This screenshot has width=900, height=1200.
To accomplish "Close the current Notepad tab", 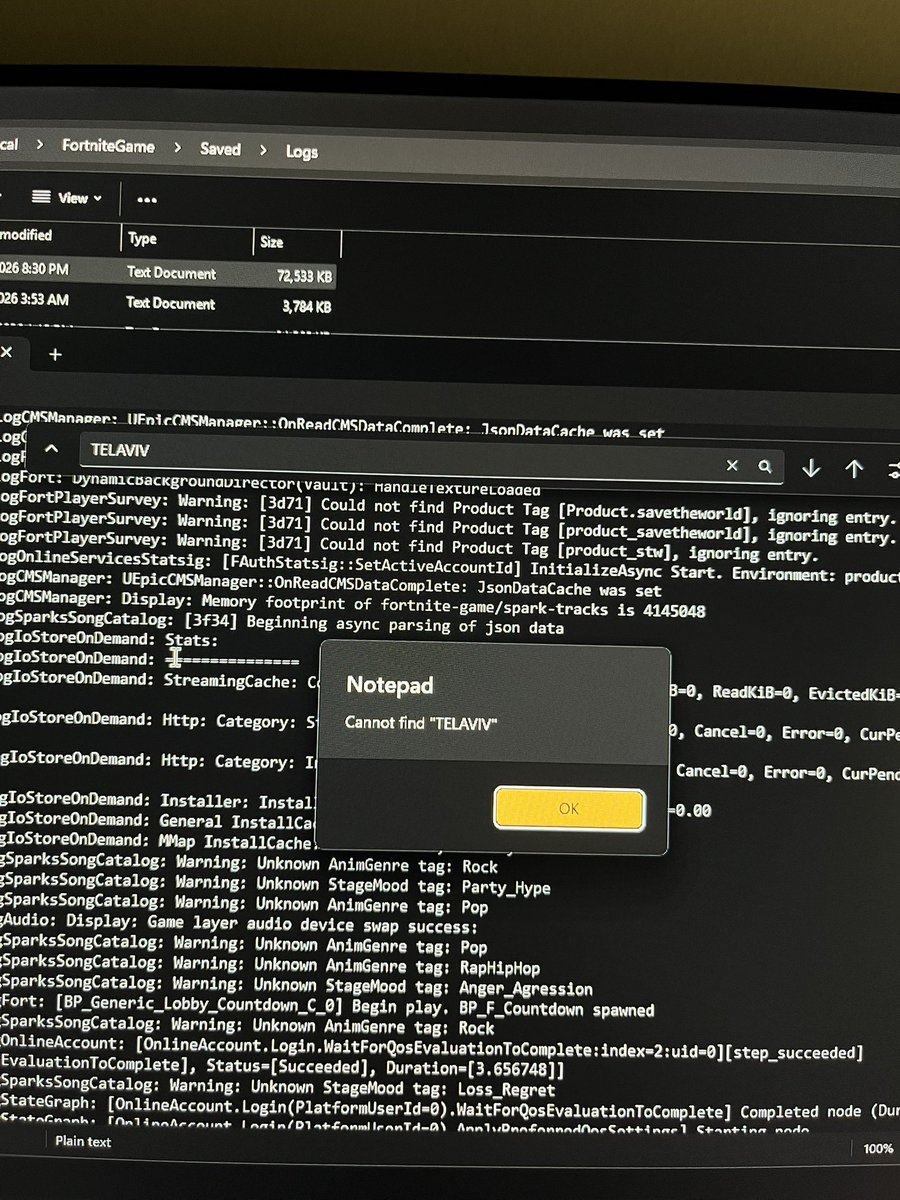I will pyautogui.click(x=6, y=353).
